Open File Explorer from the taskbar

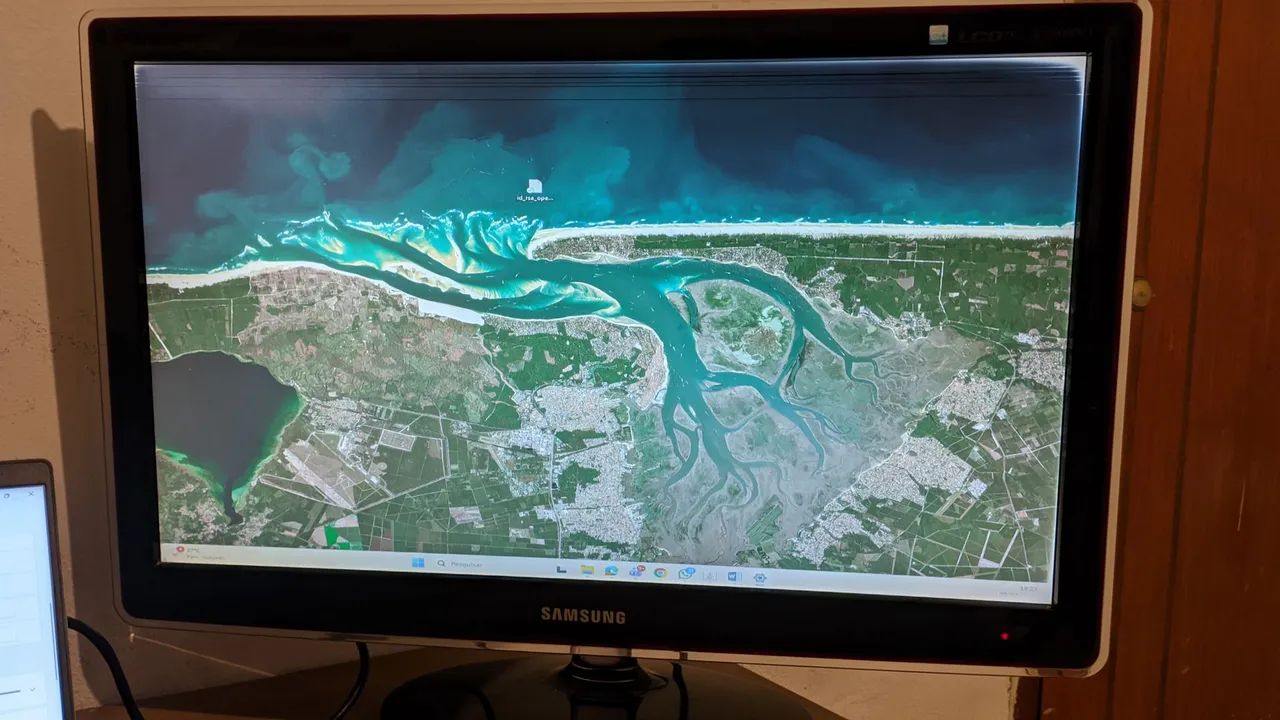click(x=587, y=570)
